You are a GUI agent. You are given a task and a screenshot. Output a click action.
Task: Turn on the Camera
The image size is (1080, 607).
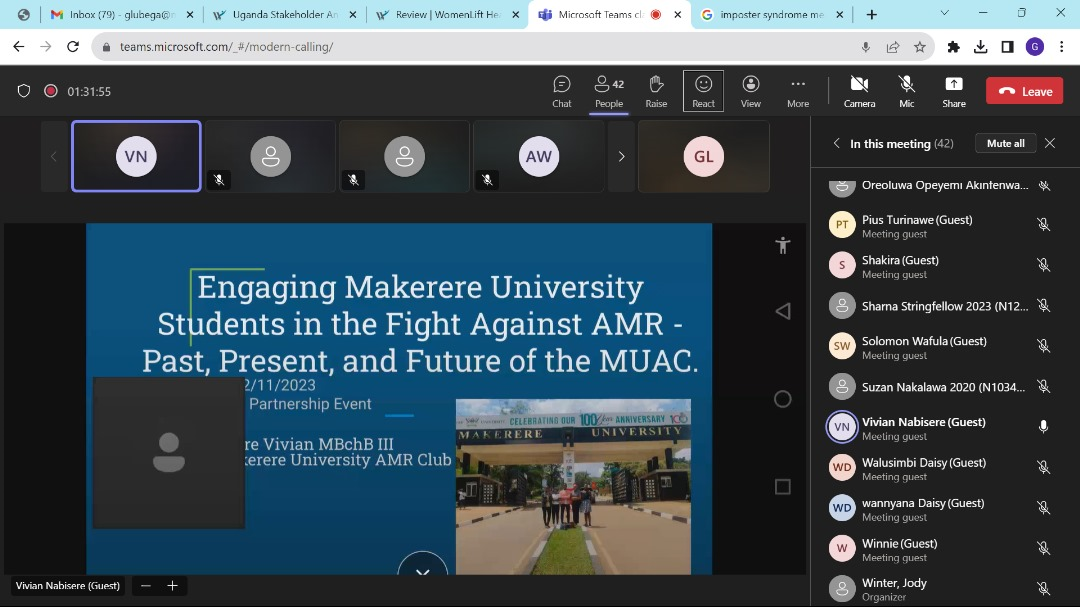coord(860,91)
